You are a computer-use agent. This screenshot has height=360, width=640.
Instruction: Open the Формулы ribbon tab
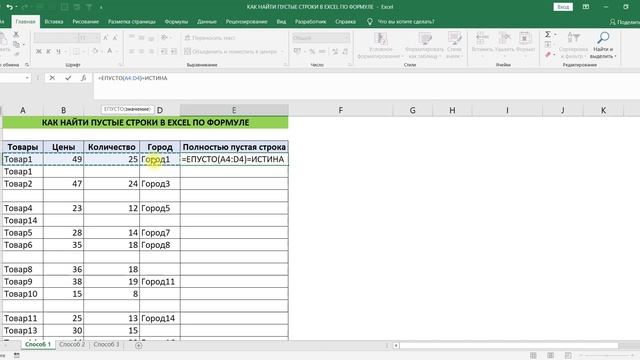pyautogui.click(x=176, y=22)
